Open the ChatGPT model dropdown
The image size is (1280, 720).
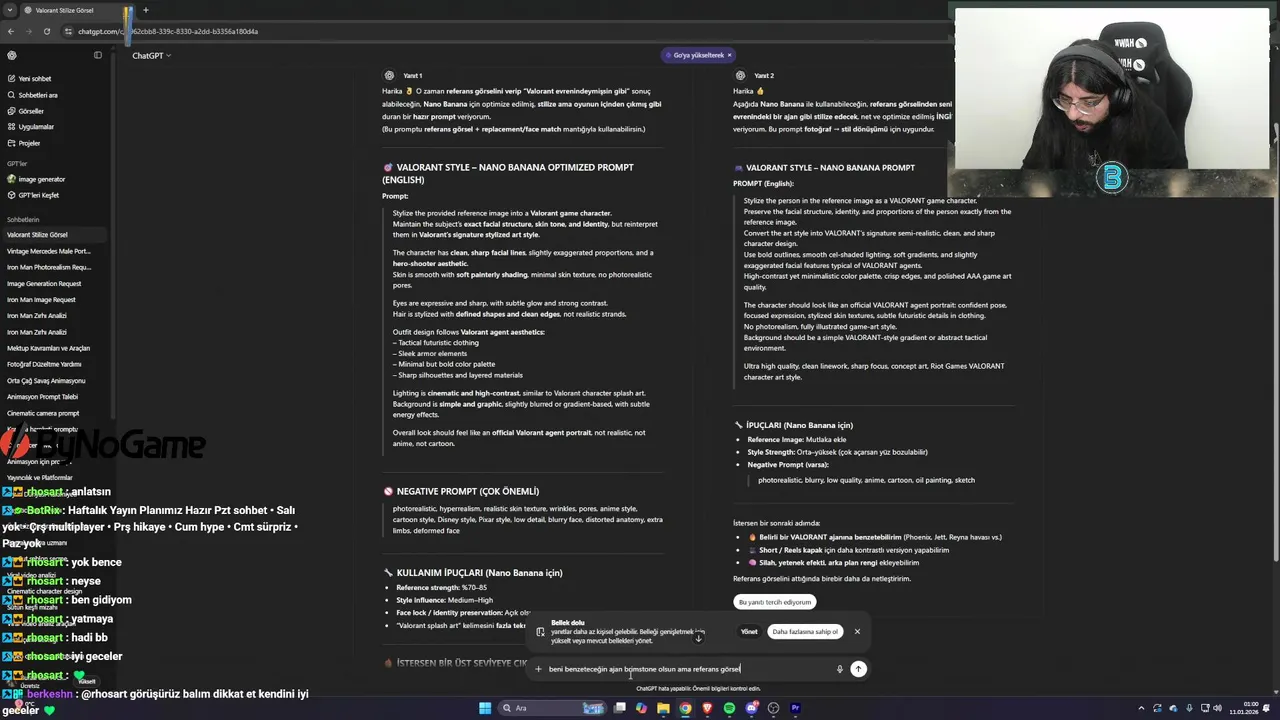(x=152, y=55)
